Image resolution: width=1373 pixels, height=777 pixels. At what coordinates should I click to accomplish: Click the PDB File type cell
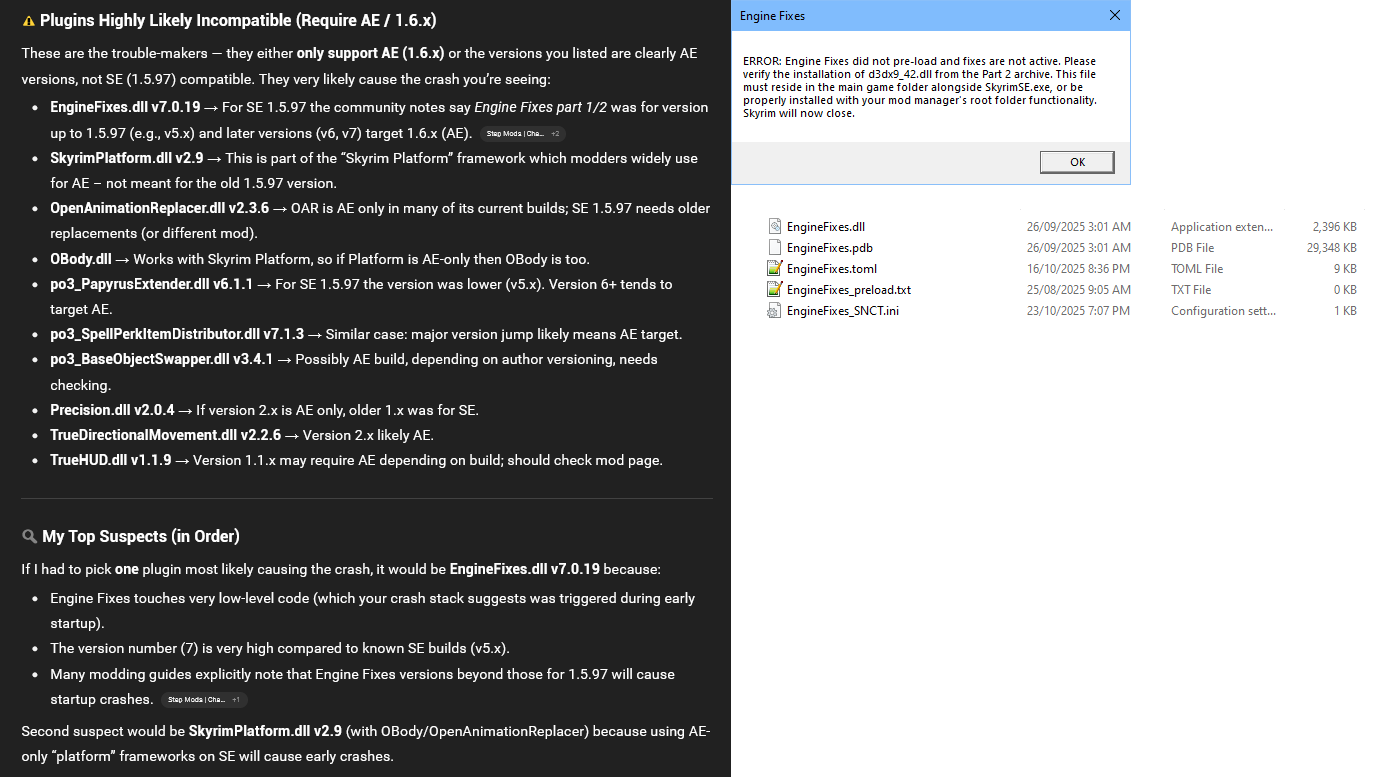pyautogui.click(x=1192, y=248)
